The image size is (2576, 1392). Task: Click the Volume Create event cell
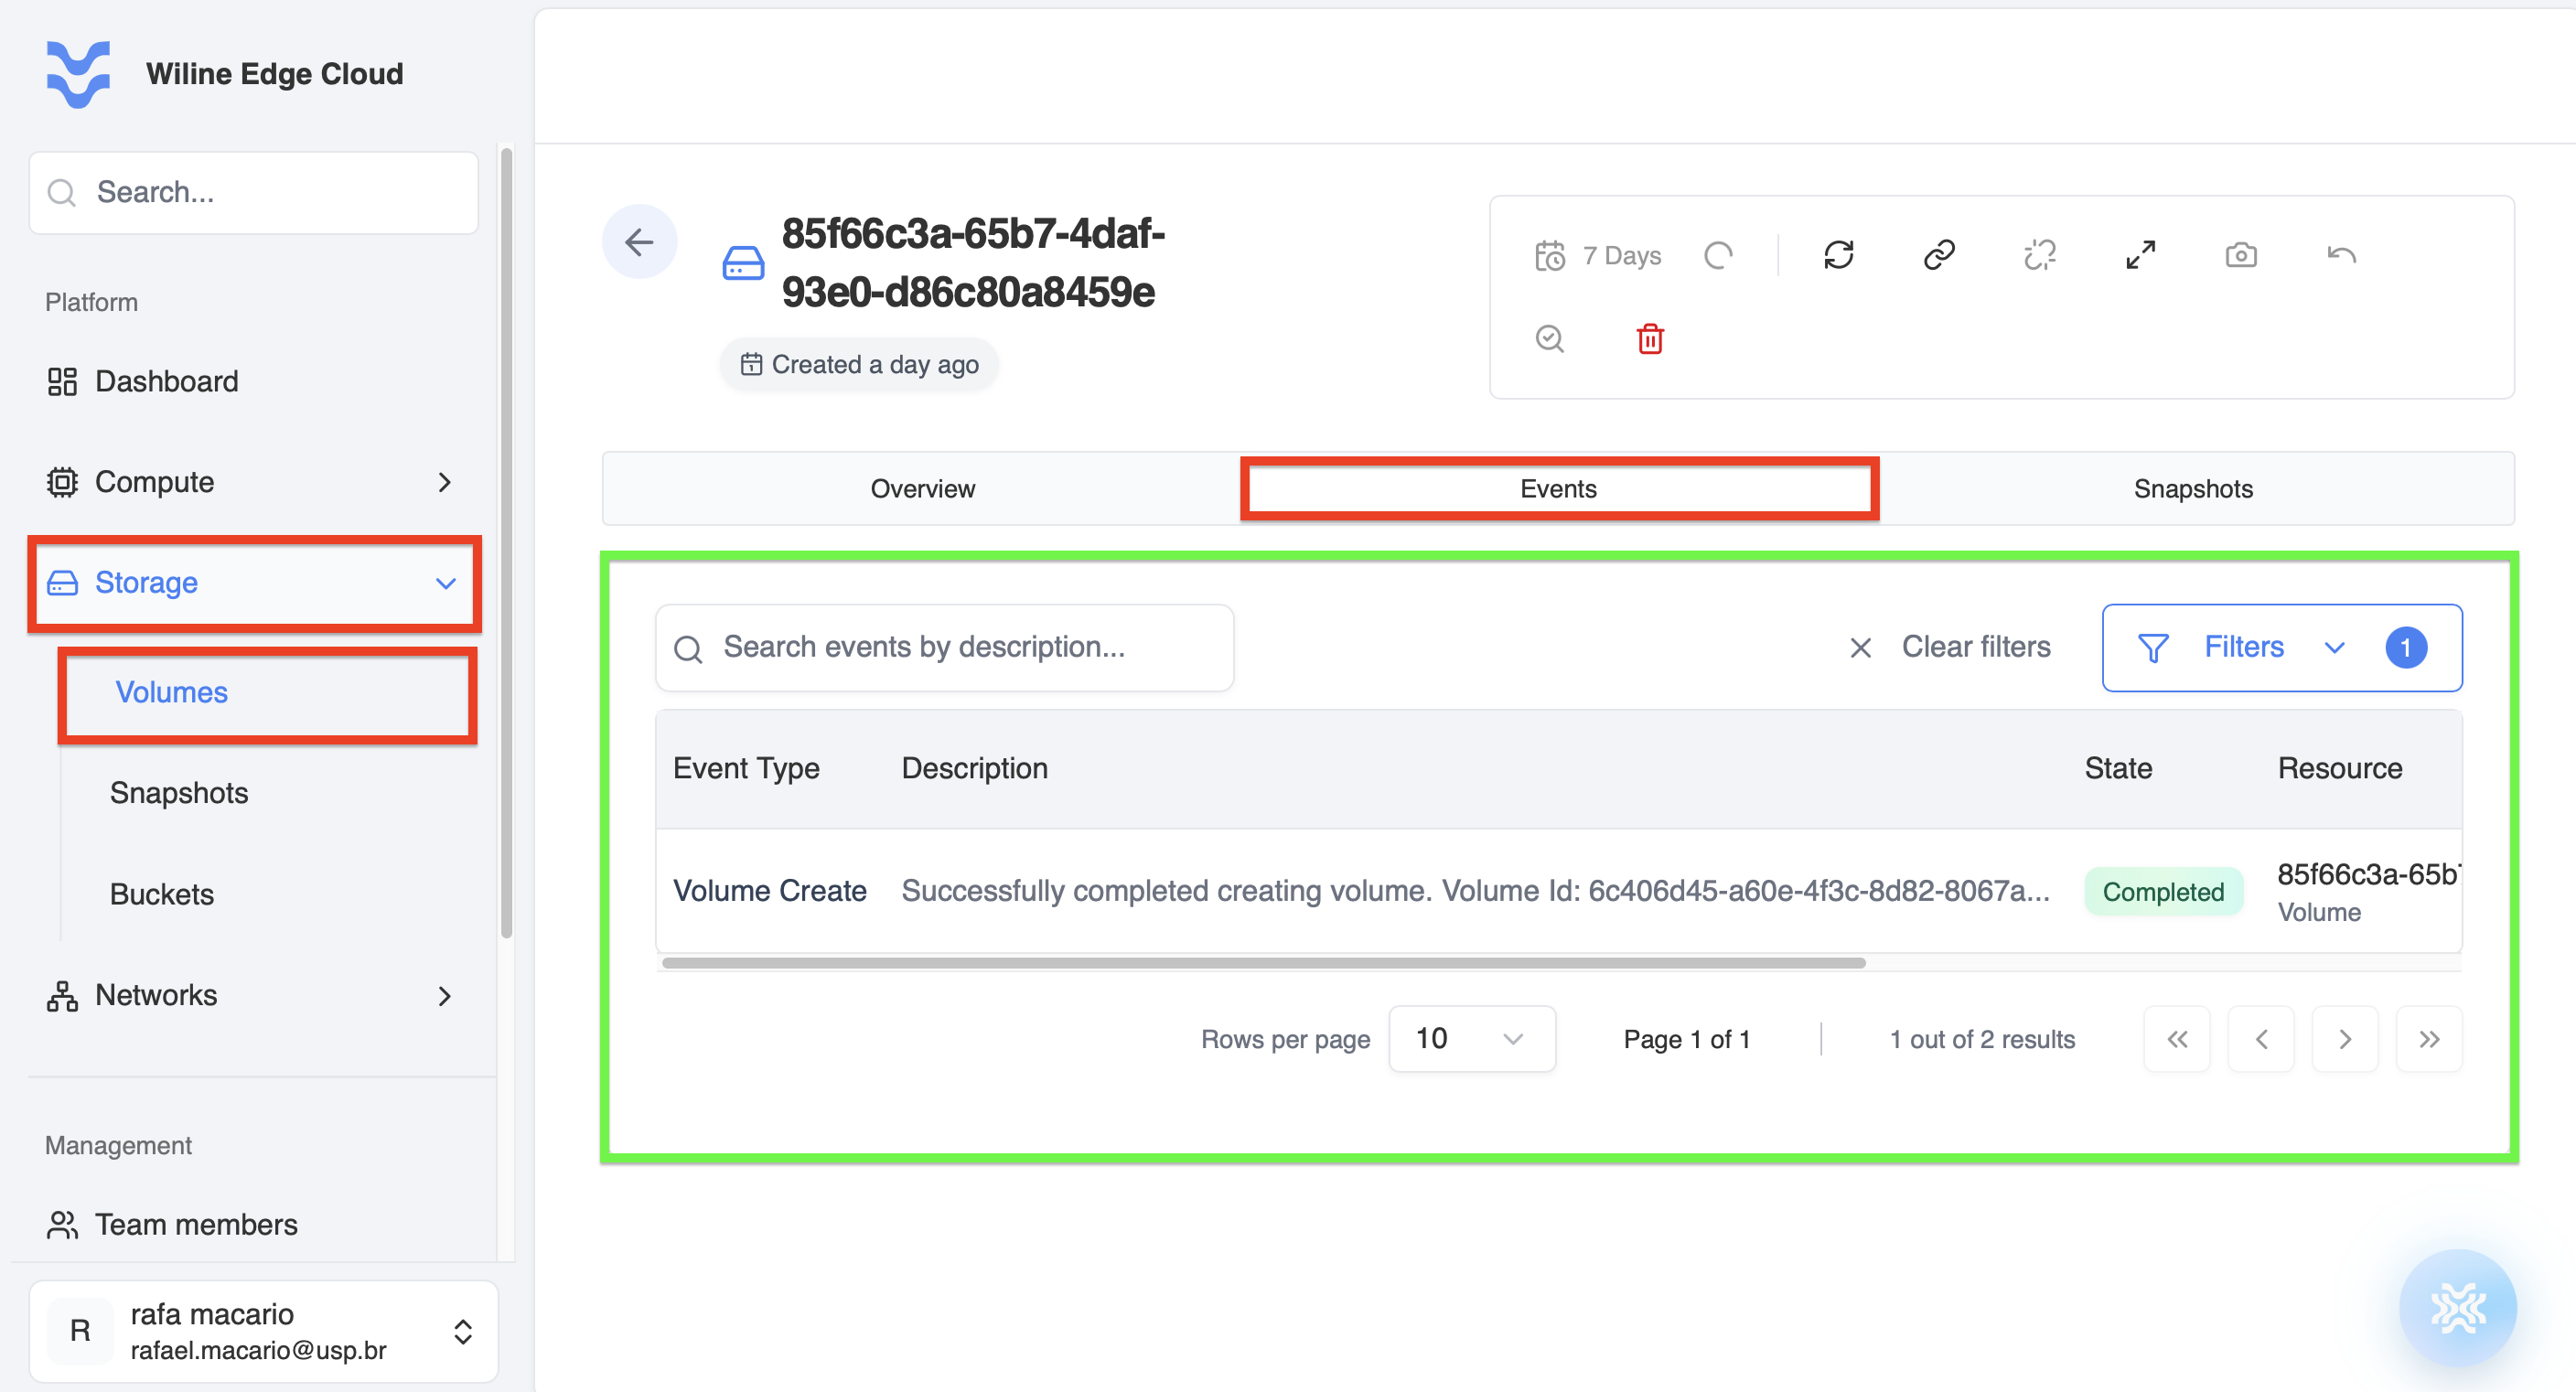point(770,891)
